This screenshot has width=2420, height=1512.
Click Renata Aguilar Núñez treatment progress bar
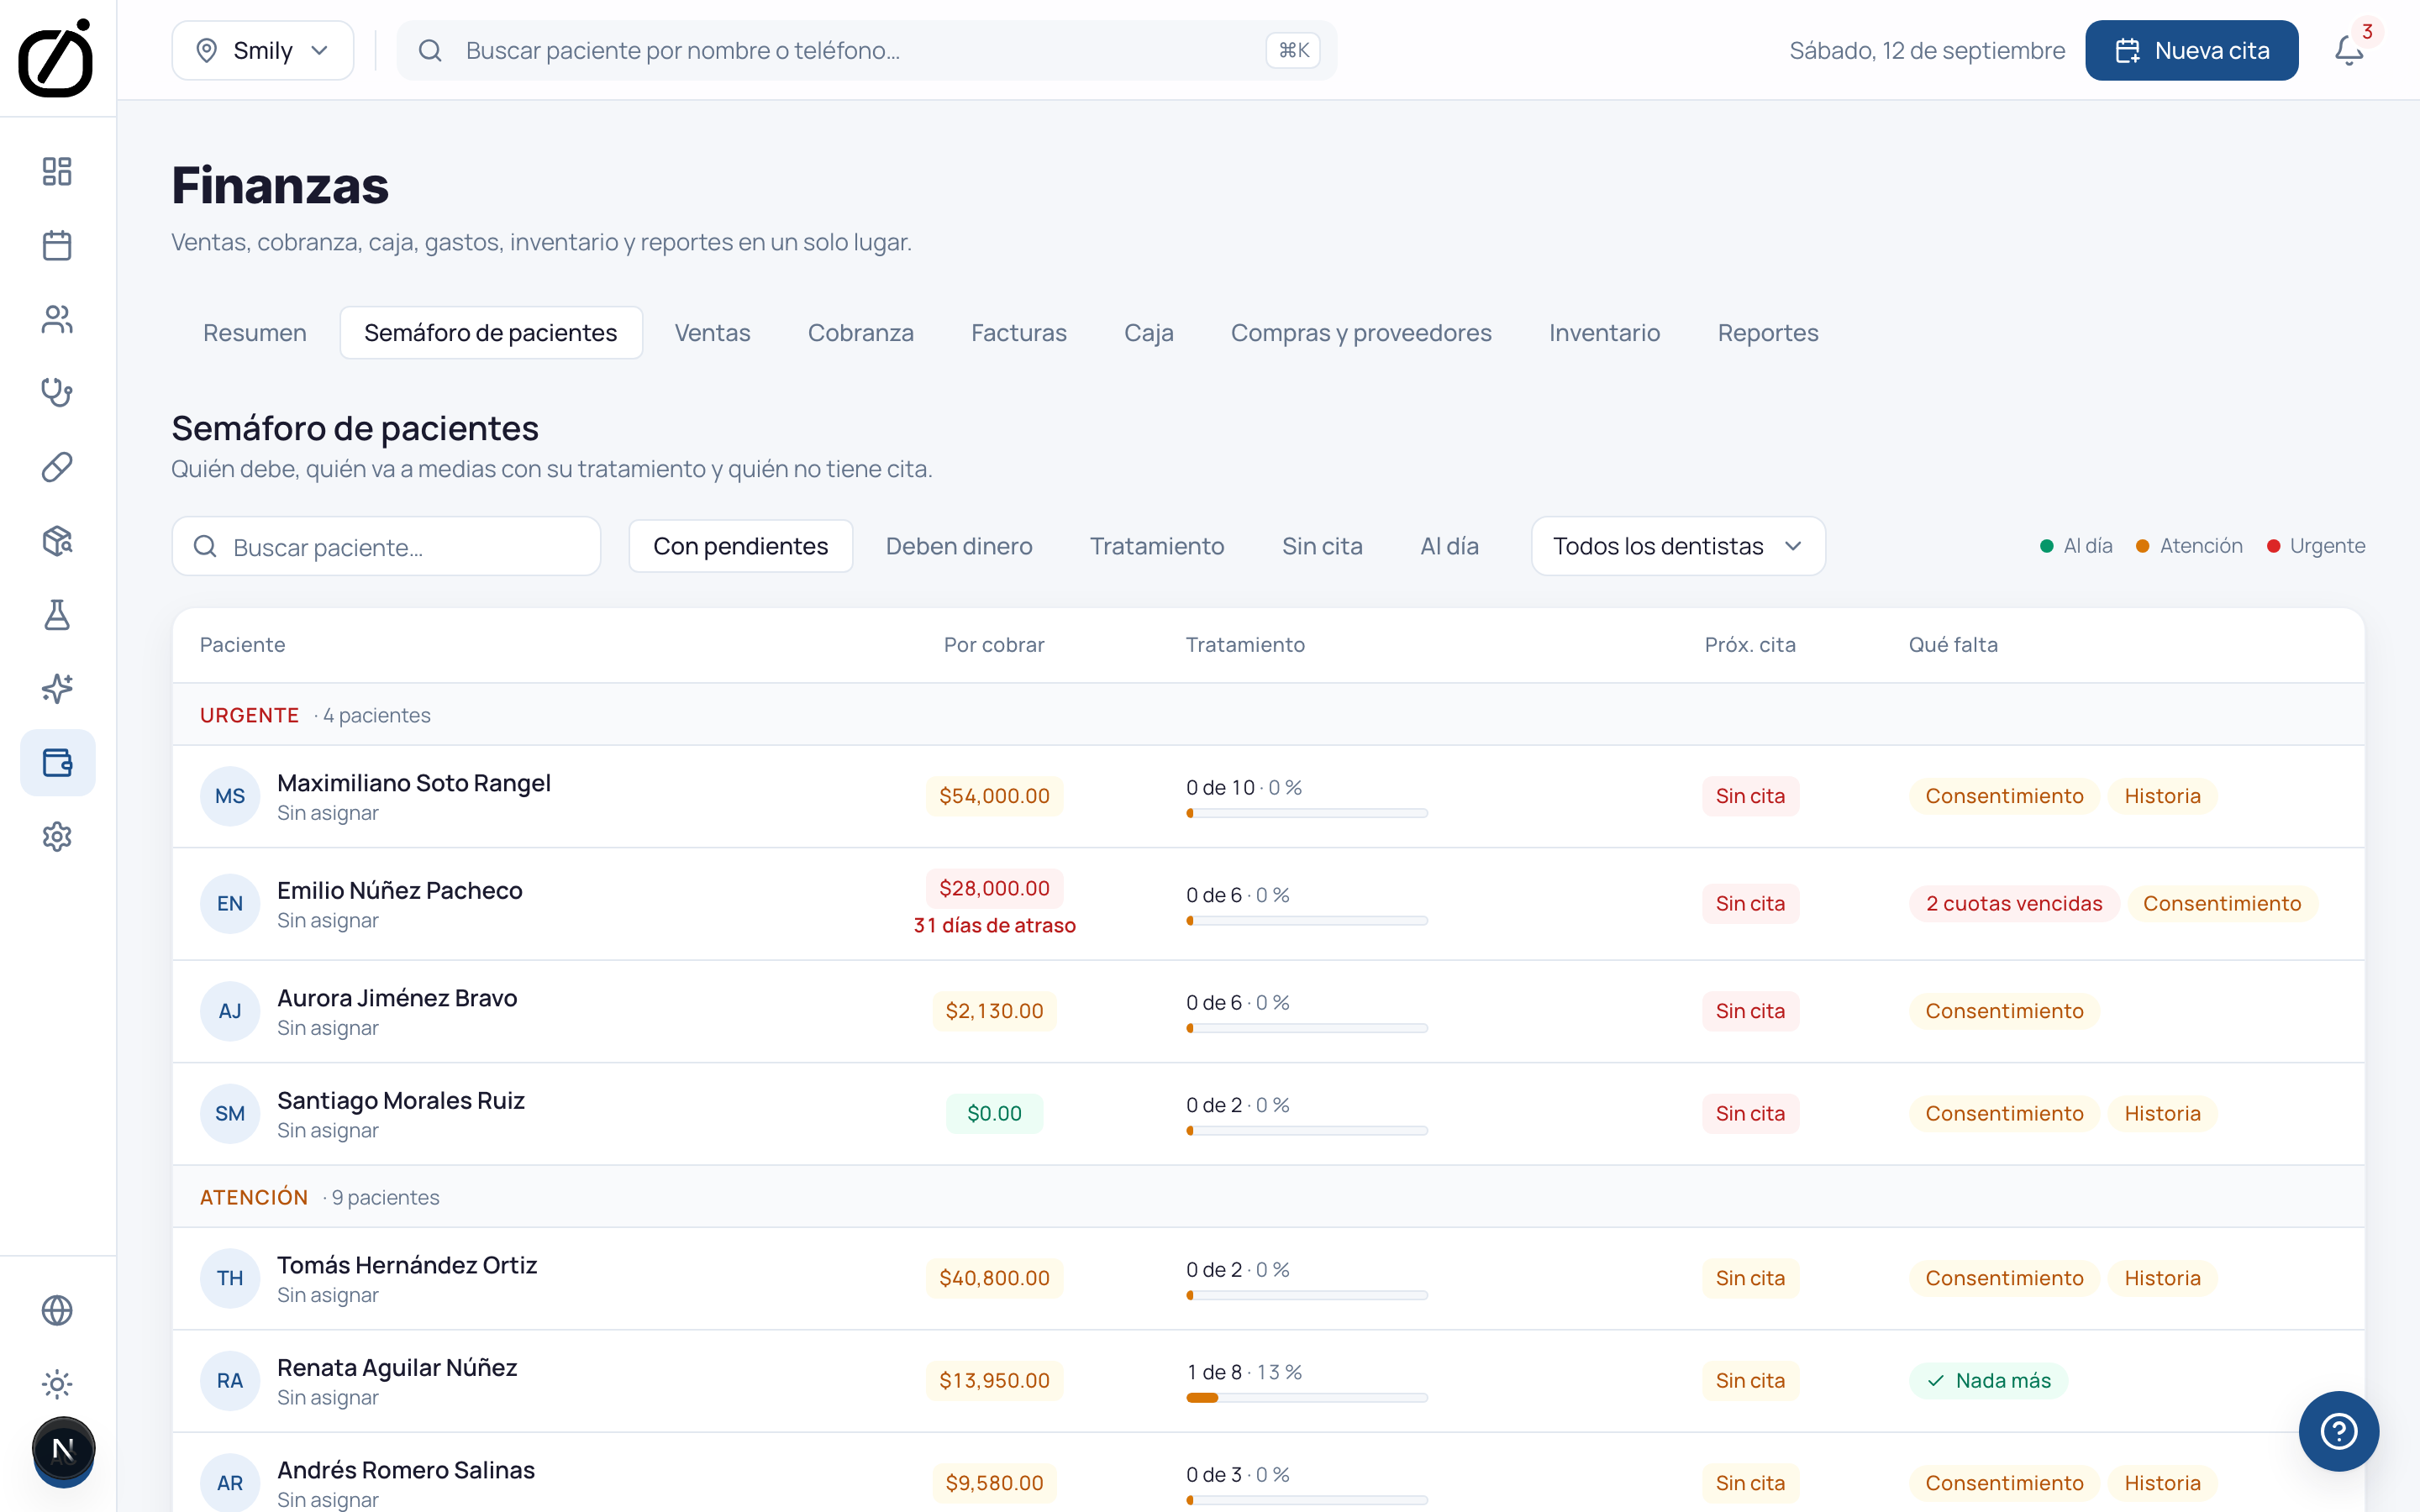point(1306,1398)
